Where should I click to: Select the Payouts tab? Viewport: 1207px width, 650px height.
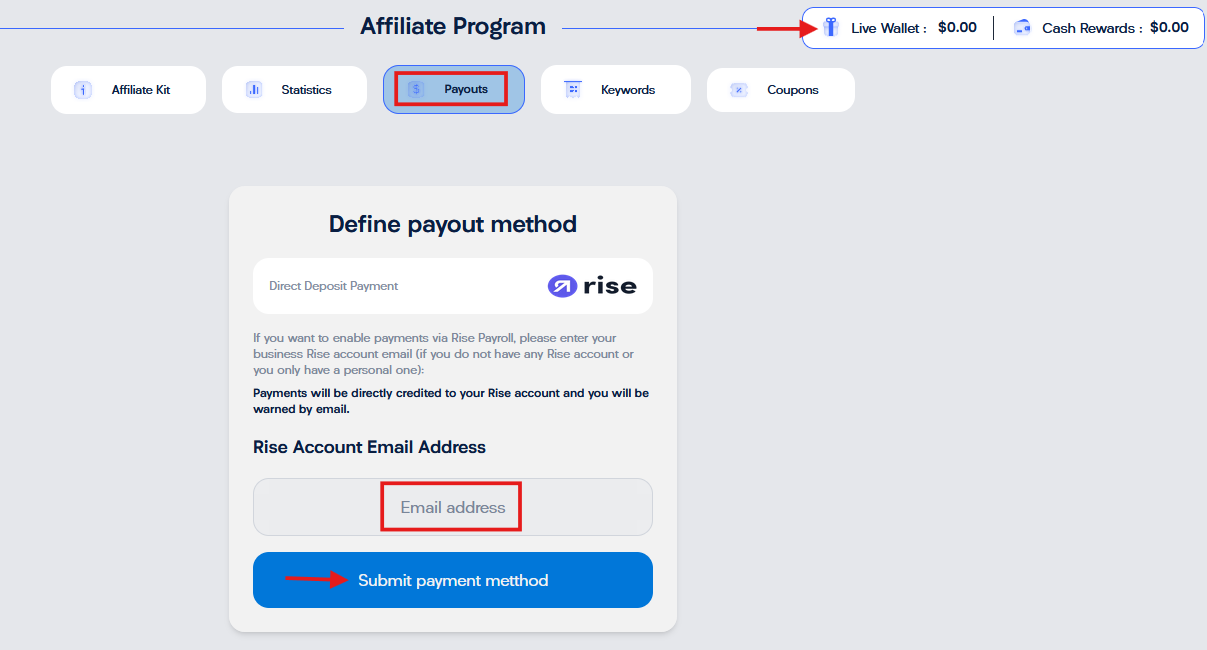454,90
